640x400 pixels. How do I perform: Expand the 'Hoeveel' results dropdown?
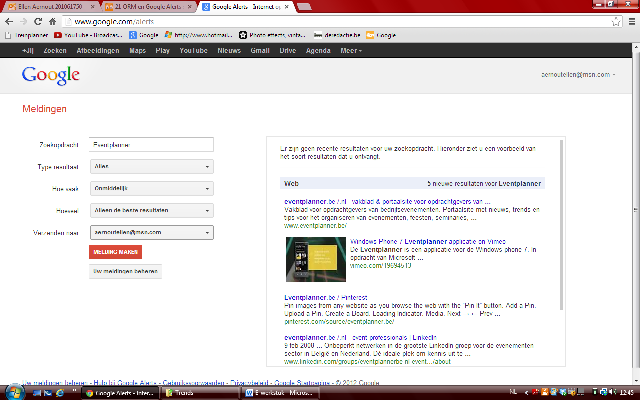(150, 211)
